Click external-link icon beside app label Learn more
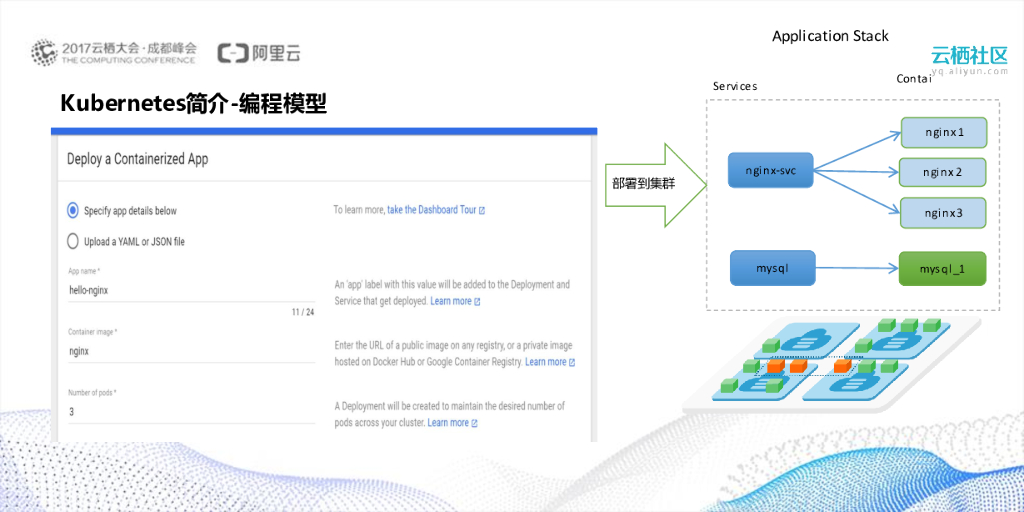Viewport: 1024px width, 512px height. point(477,302)
